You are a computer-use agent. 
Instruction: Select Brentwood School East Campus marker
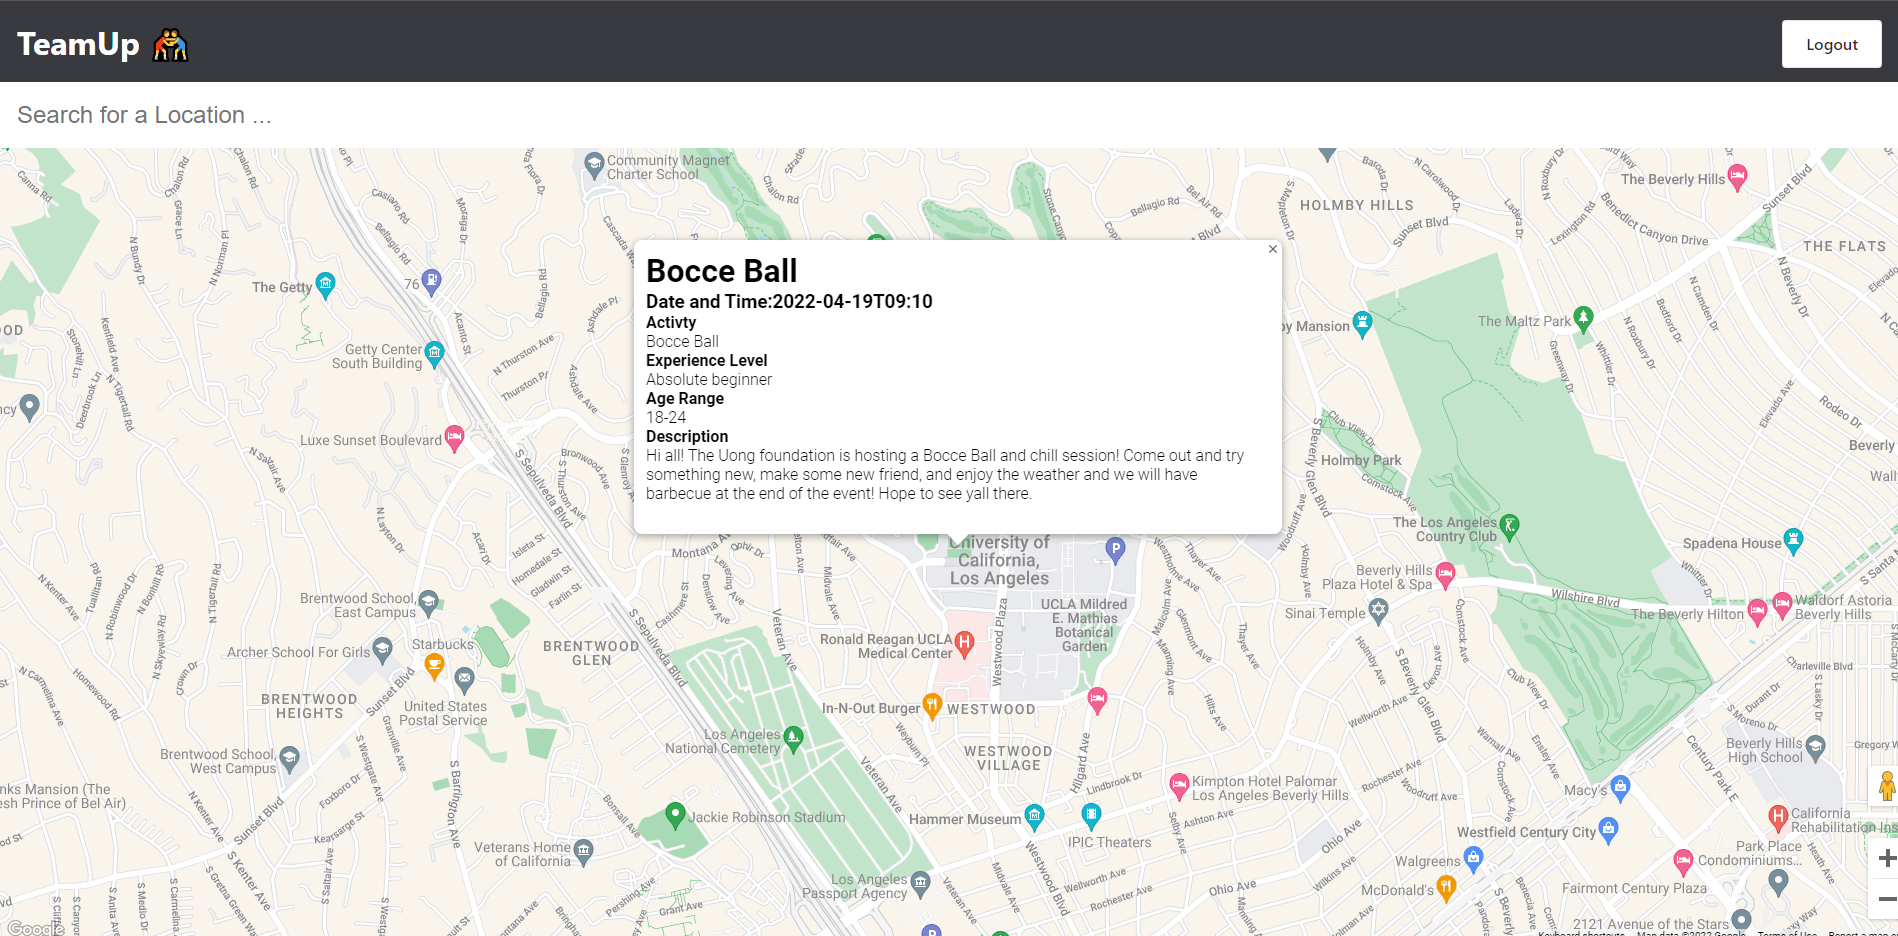pos(428,603)
